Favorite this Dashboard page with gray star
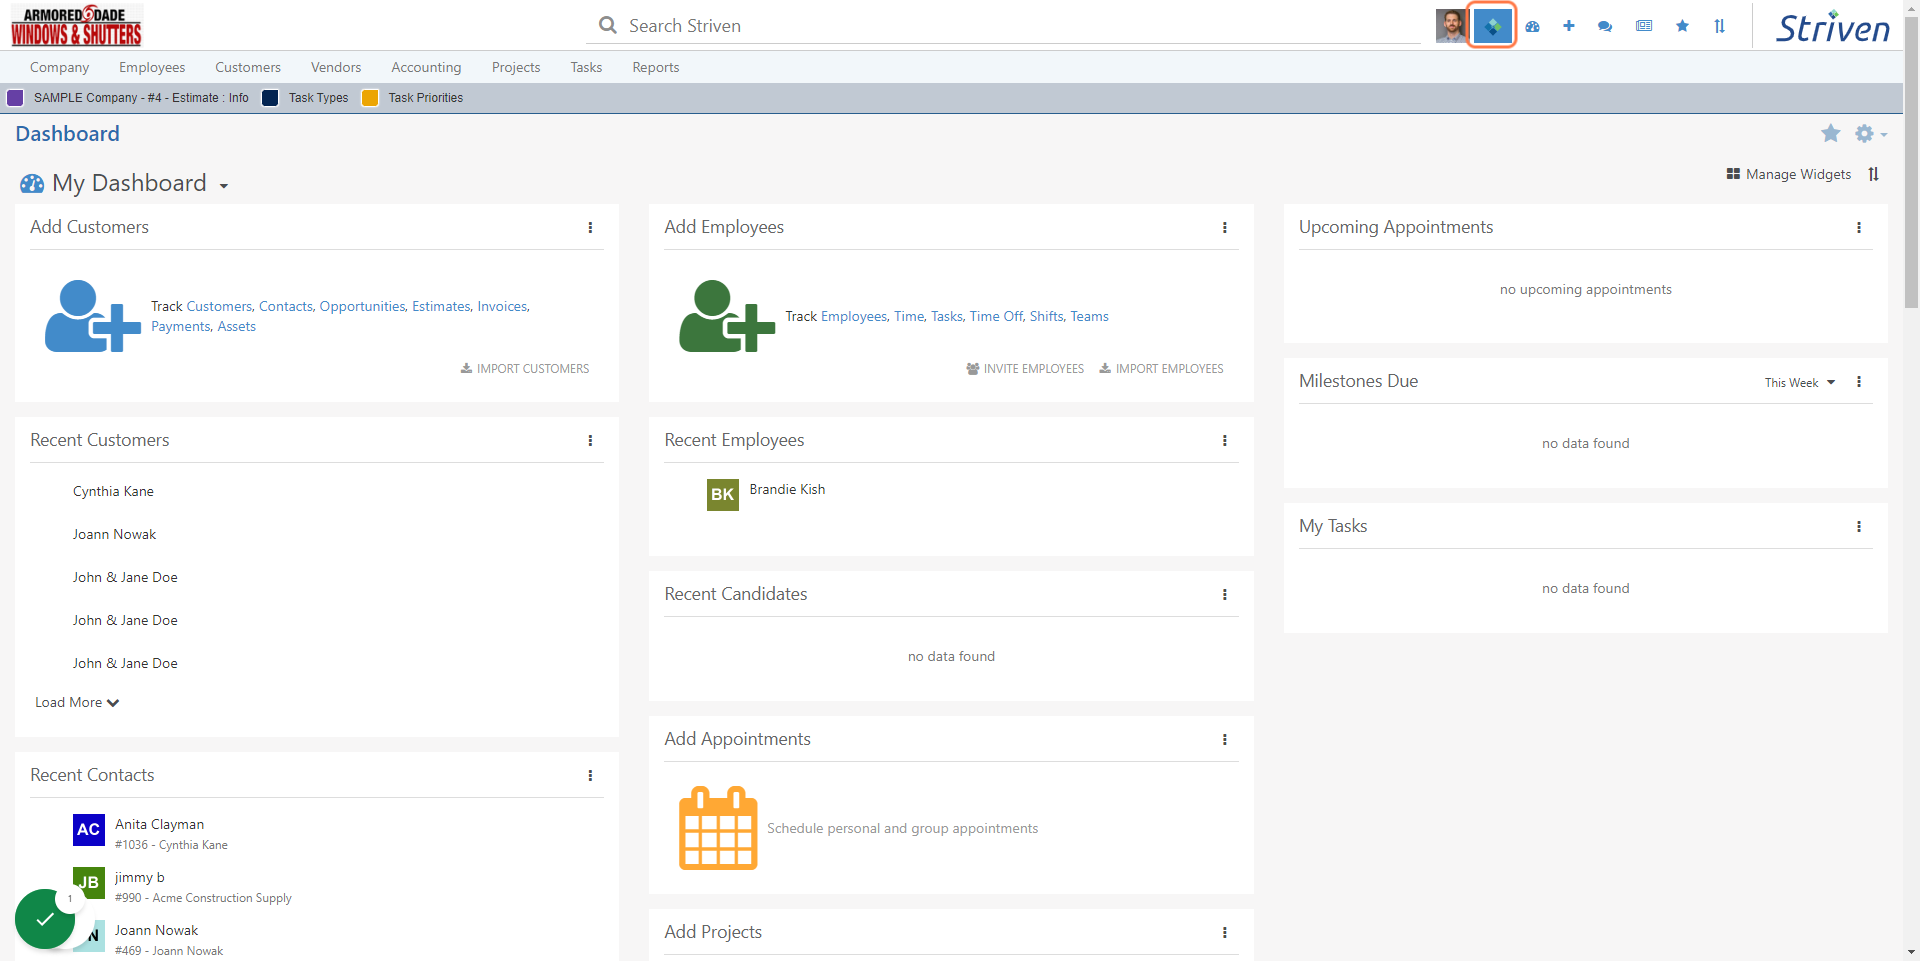 click(x=1830, y=133)
